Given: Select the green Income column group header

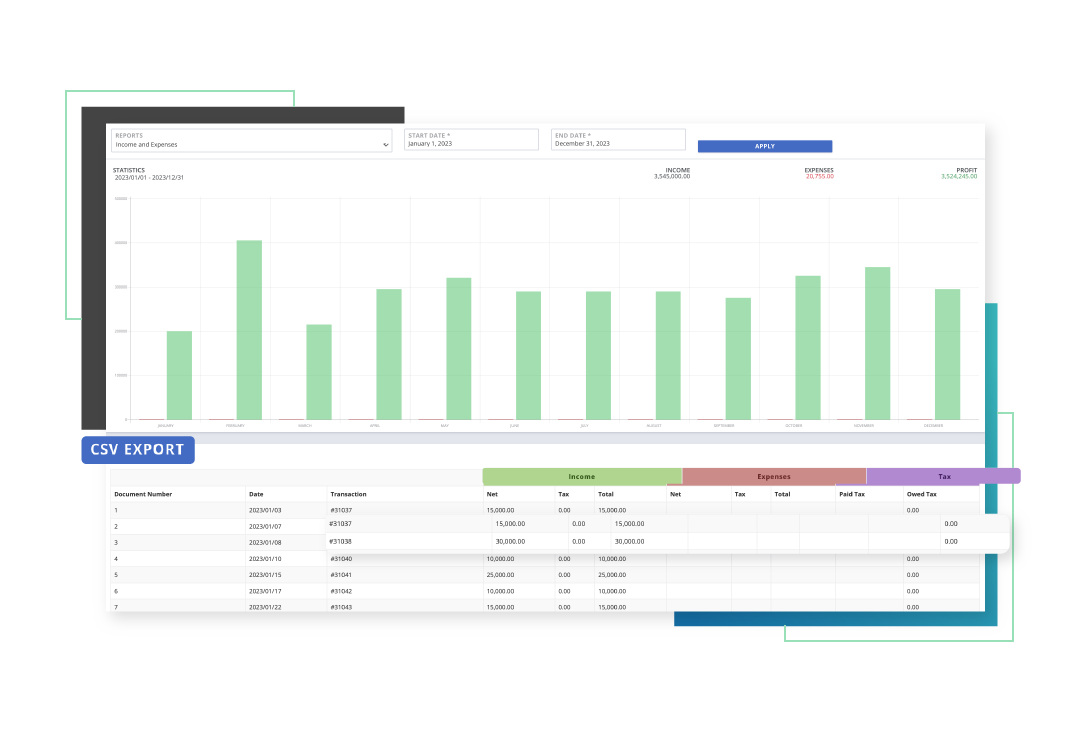Looking at the screenshot, I should (581, 477).
